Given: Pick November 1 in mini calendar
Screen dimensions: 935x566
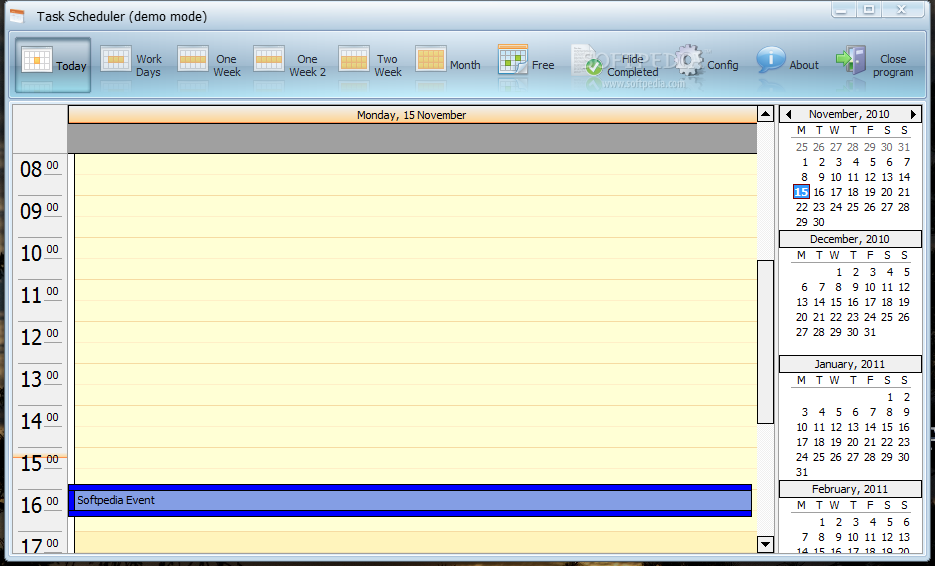Looking at the screenshot, I should click(804, 162).
